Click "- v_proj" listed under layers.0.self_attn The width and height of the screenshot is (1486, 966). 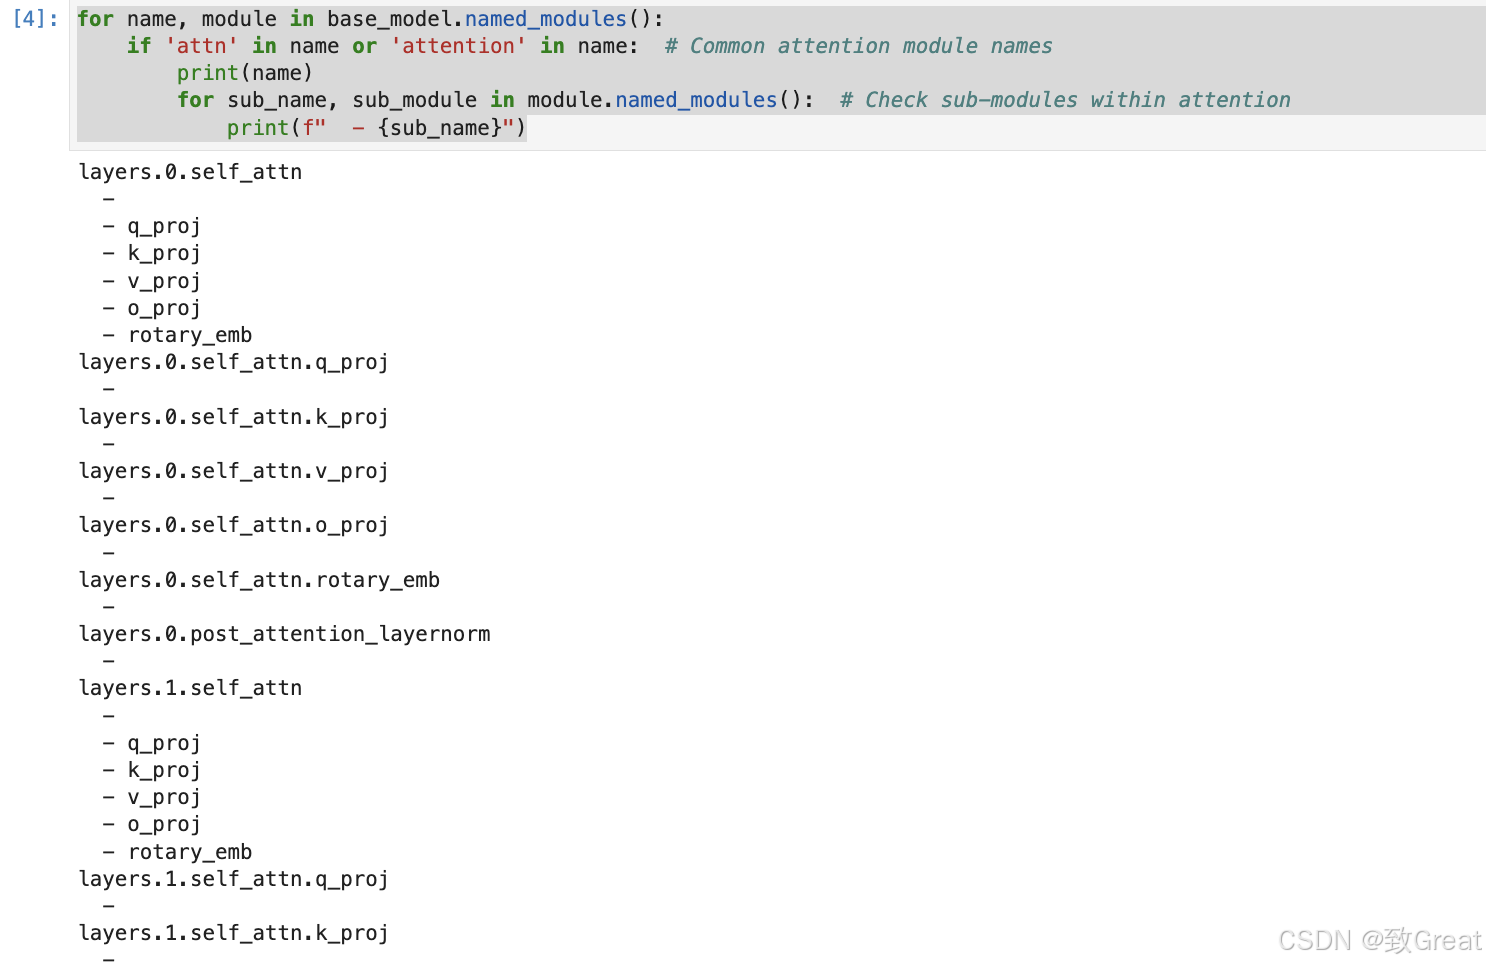pyautogui.click(x=152, y=281)
